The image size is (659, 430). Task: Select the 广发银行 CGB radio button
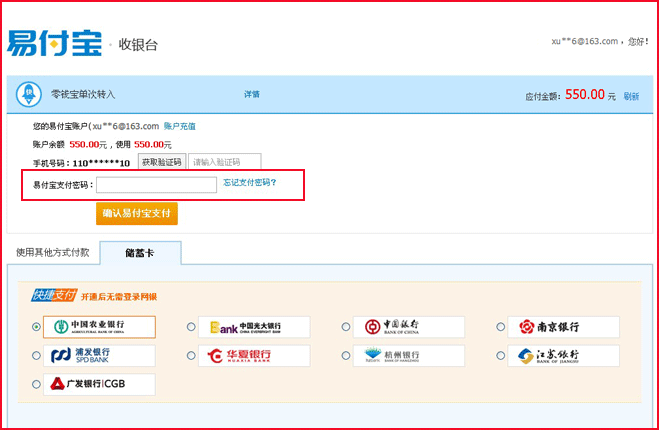tap(37, 384)
